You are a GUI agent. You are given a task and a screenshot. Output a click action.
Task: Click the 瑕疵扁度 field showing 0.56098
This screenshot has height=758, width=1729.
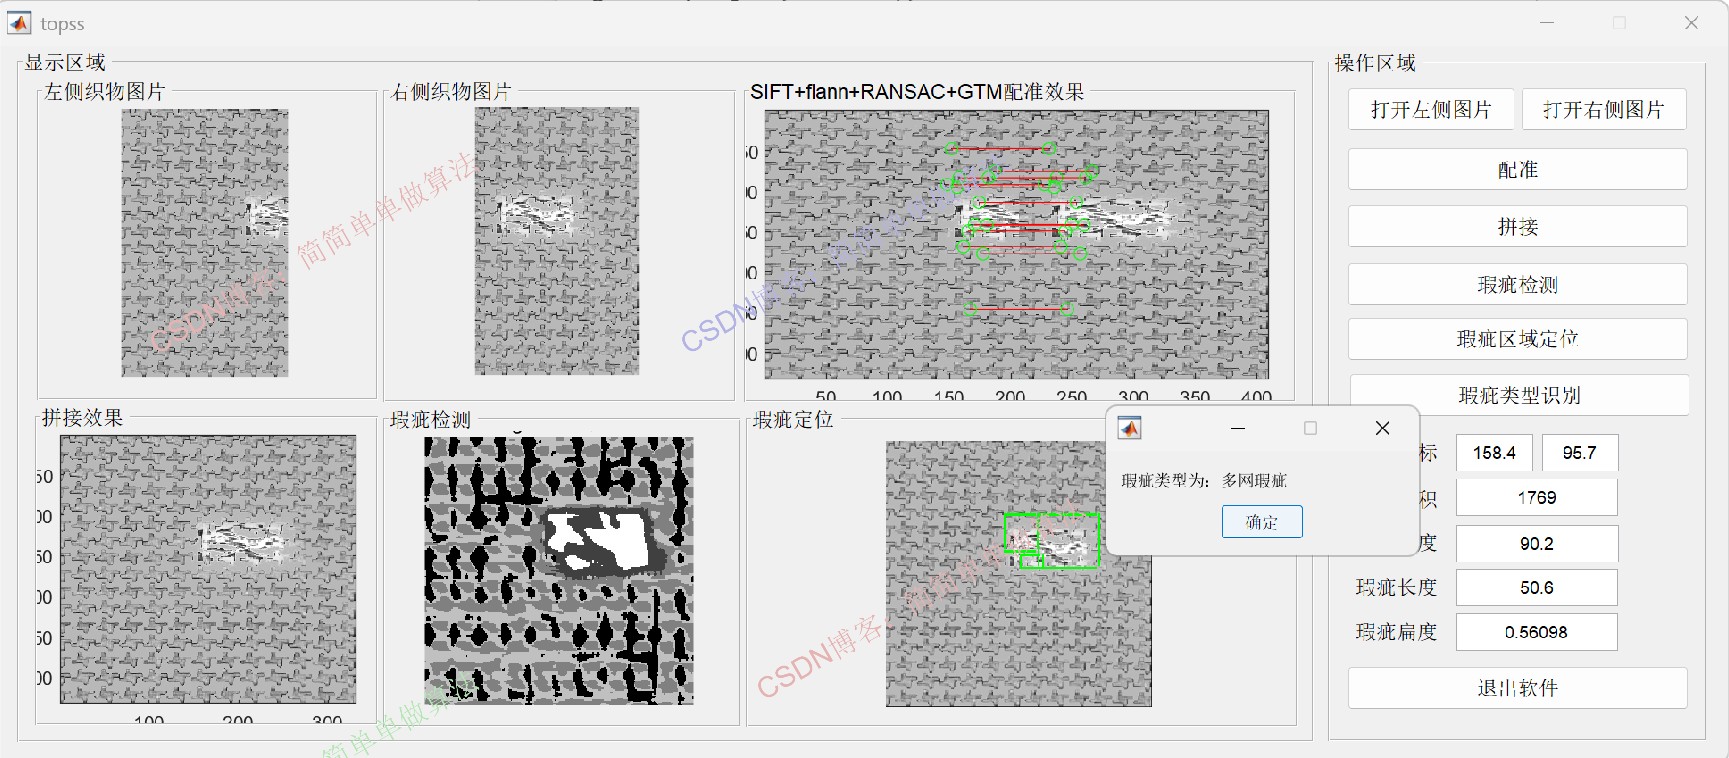[x=1537, y=632]
